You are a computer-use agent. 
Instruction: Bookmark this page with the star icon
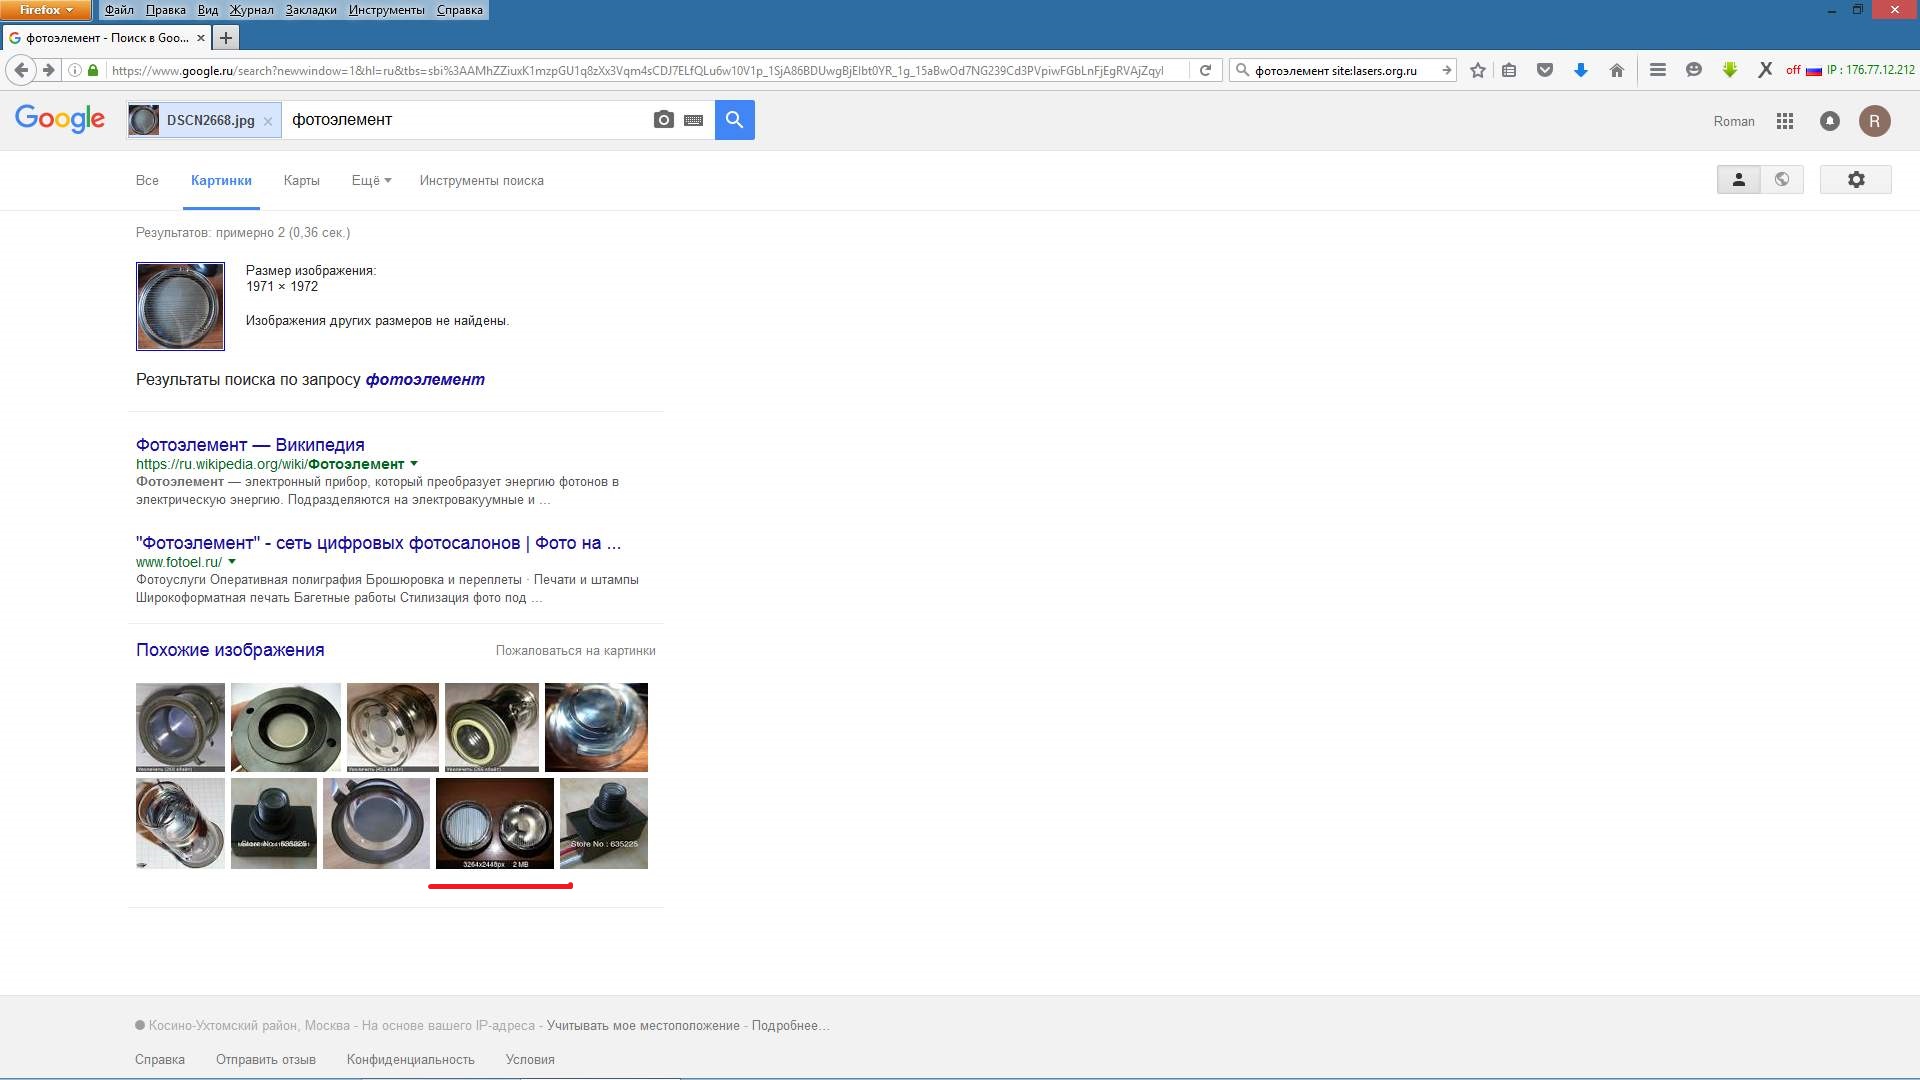(1477, 70)
